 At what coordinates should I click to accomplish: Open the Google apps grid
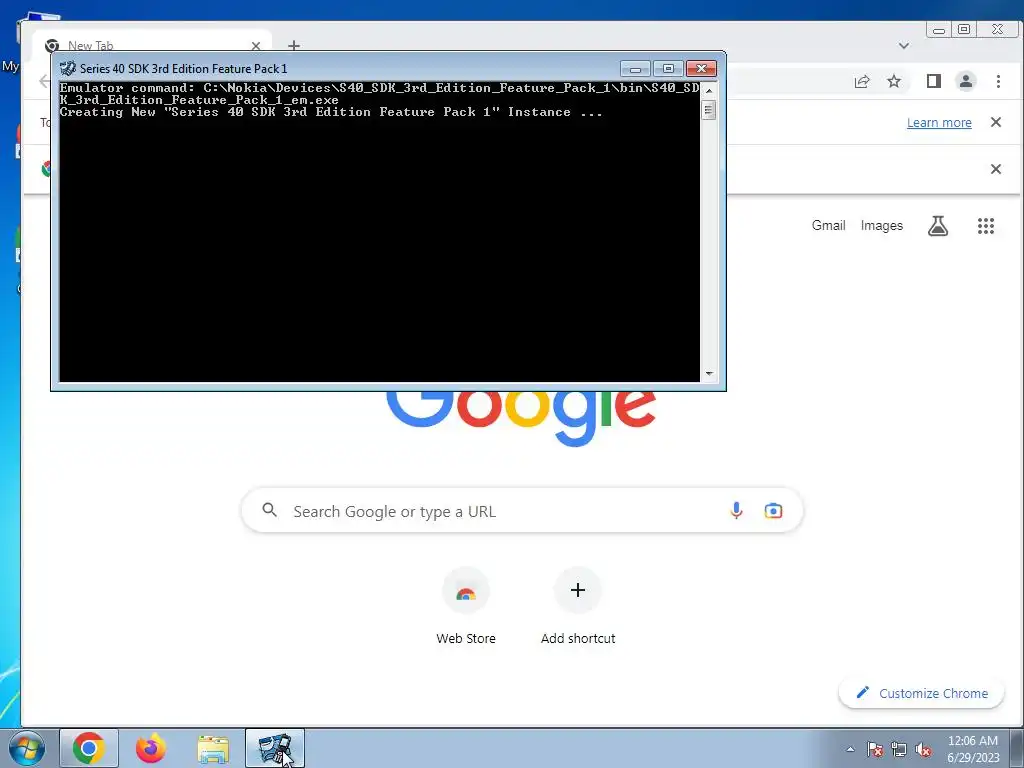(985, 226)
